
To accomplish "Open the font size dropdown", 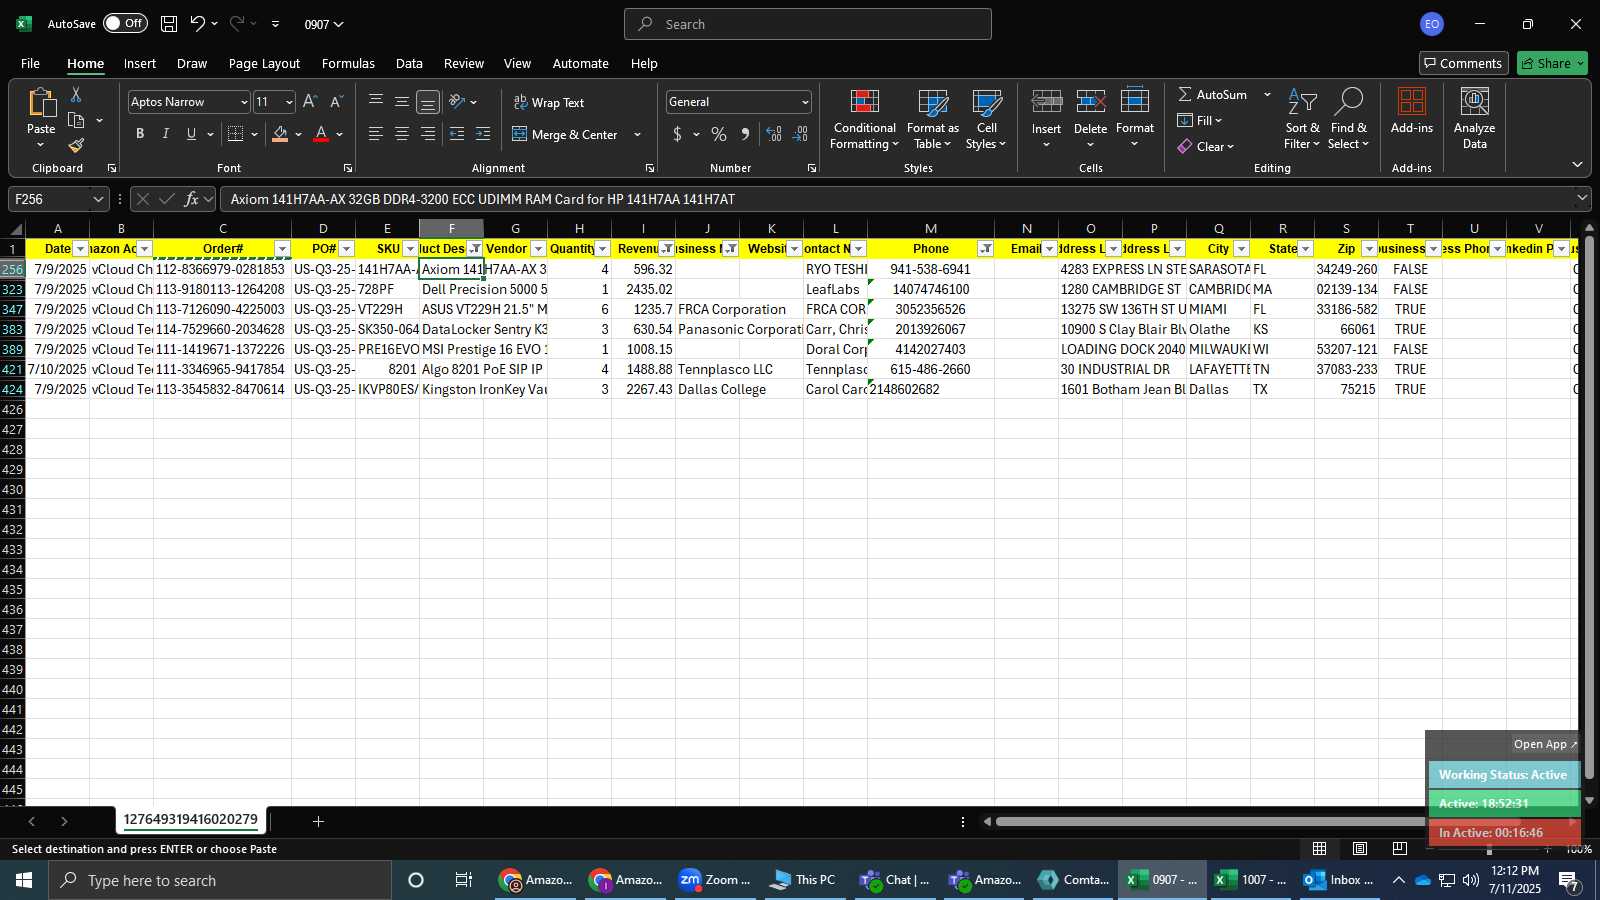I will [x=289, y=102].
